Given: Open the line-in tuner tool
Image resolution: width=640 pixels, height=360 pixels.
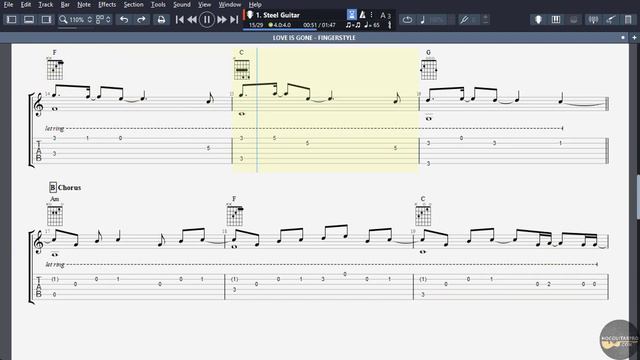Looking at the screenshot, I should 464,20.
